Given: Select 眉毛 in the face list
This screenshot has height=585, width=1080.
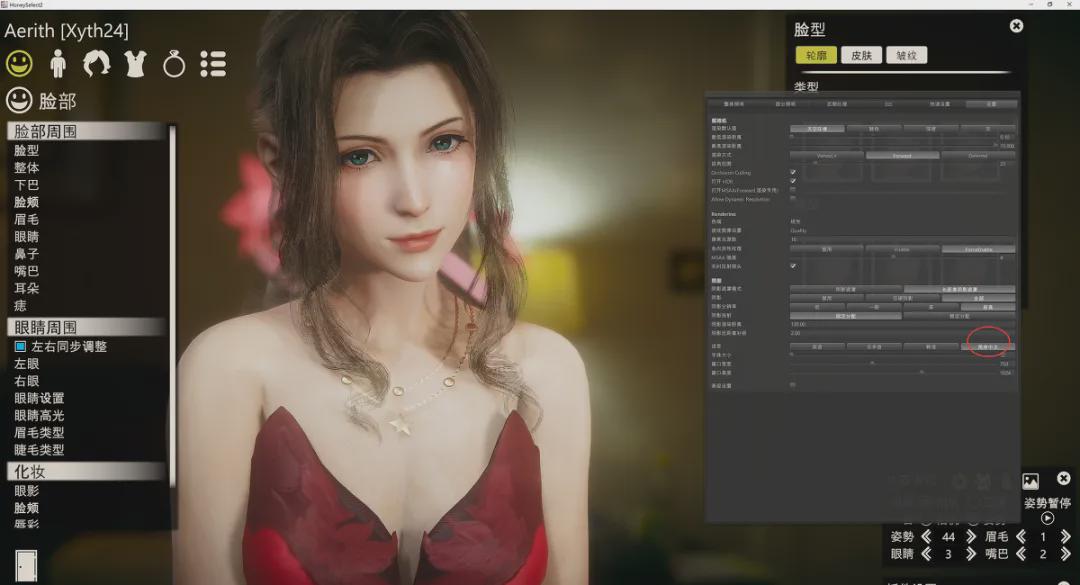Looking at the screenshot, I should pos(27,219).
